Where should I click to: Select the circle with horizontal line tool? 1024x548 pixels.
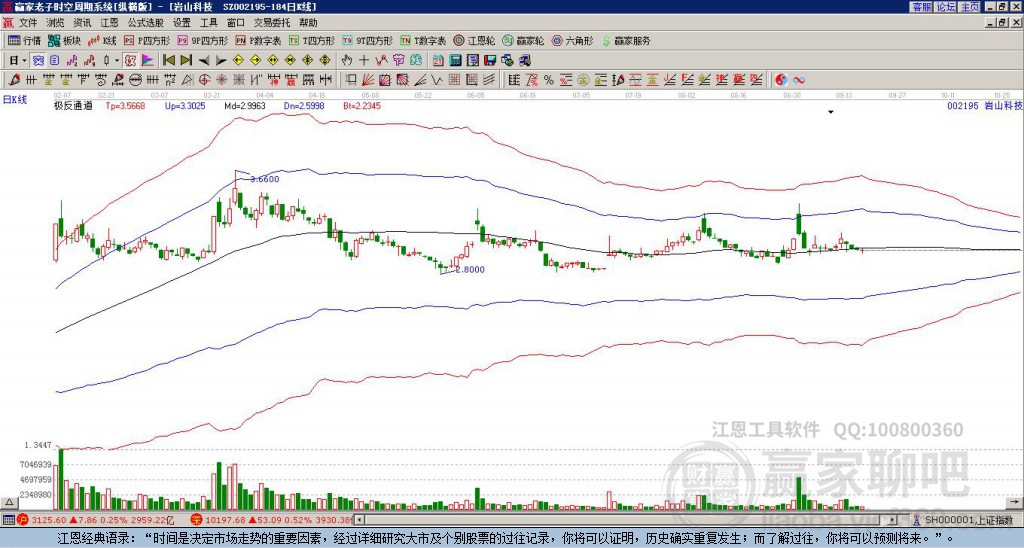tap(135, 80)
